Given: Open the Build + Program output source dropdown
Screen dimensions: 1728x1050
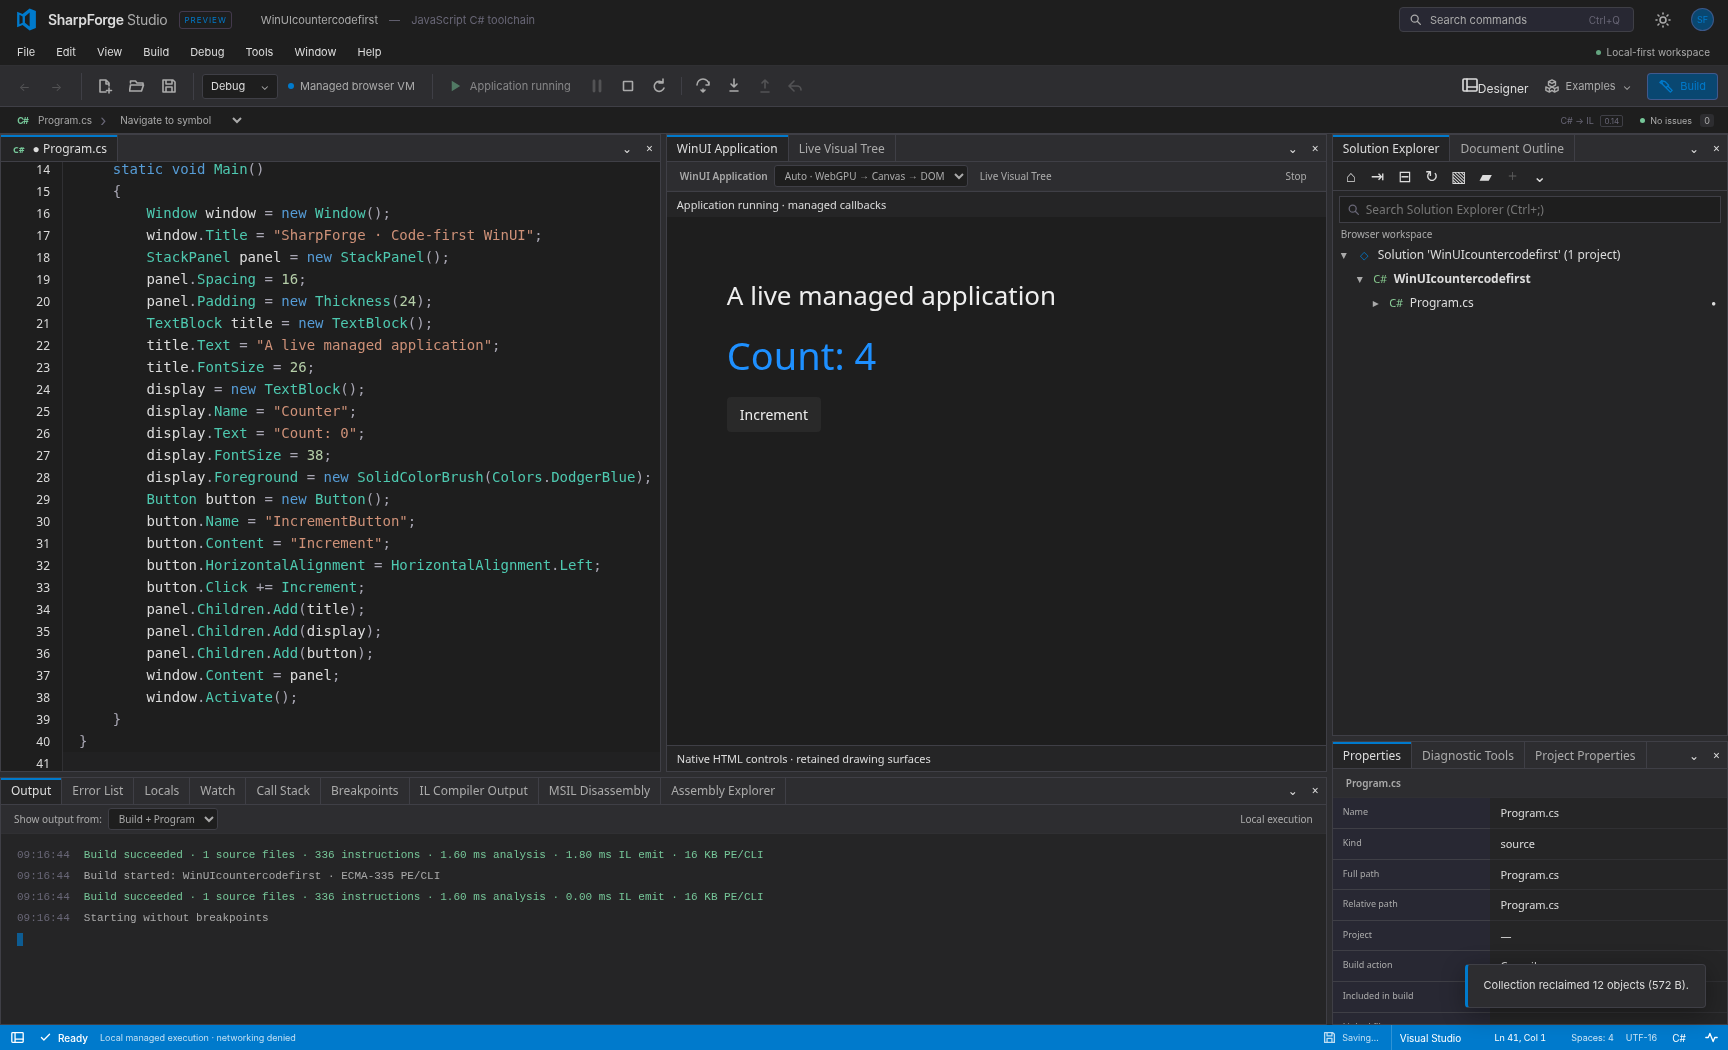Looking at the screenshot, I should (x=163, y=819).
